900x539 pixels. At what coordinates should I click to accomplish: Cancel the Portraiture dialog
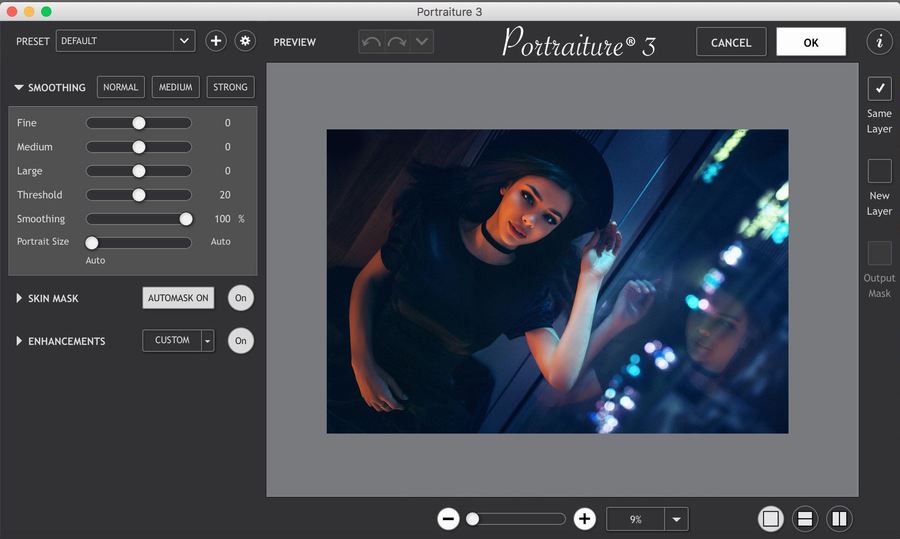[x=731, y=42]
